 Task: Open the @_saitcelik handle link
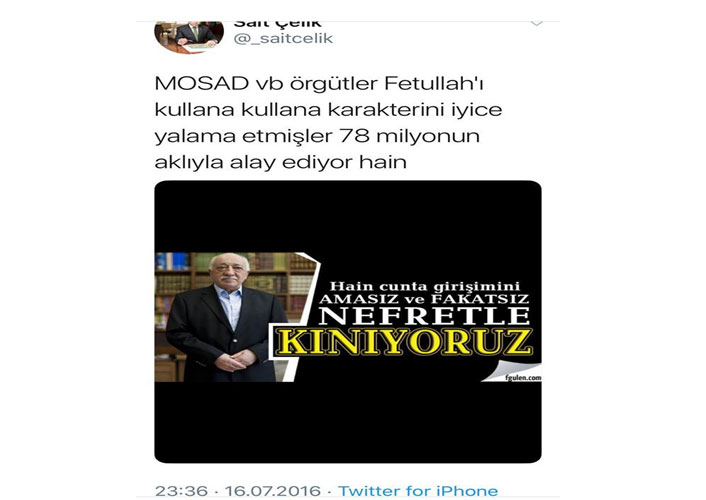(283, 39)
